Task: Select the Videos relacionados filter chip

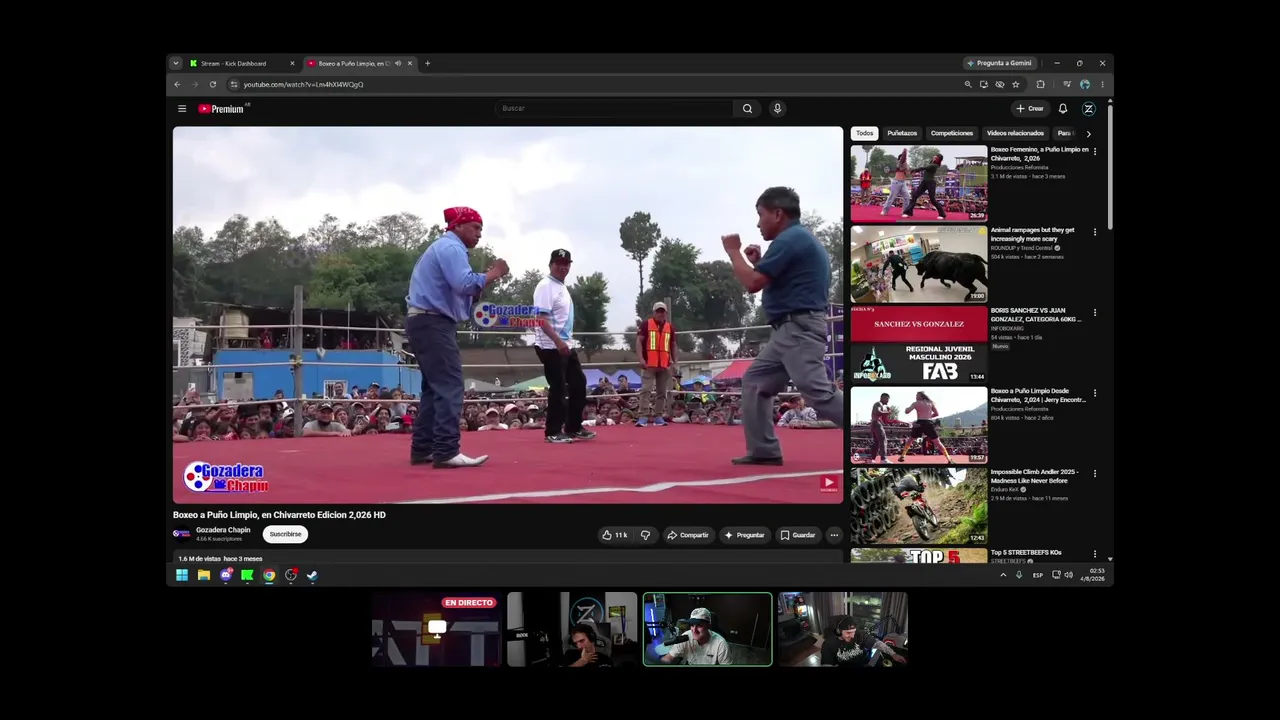Action: click(1015, 133)
